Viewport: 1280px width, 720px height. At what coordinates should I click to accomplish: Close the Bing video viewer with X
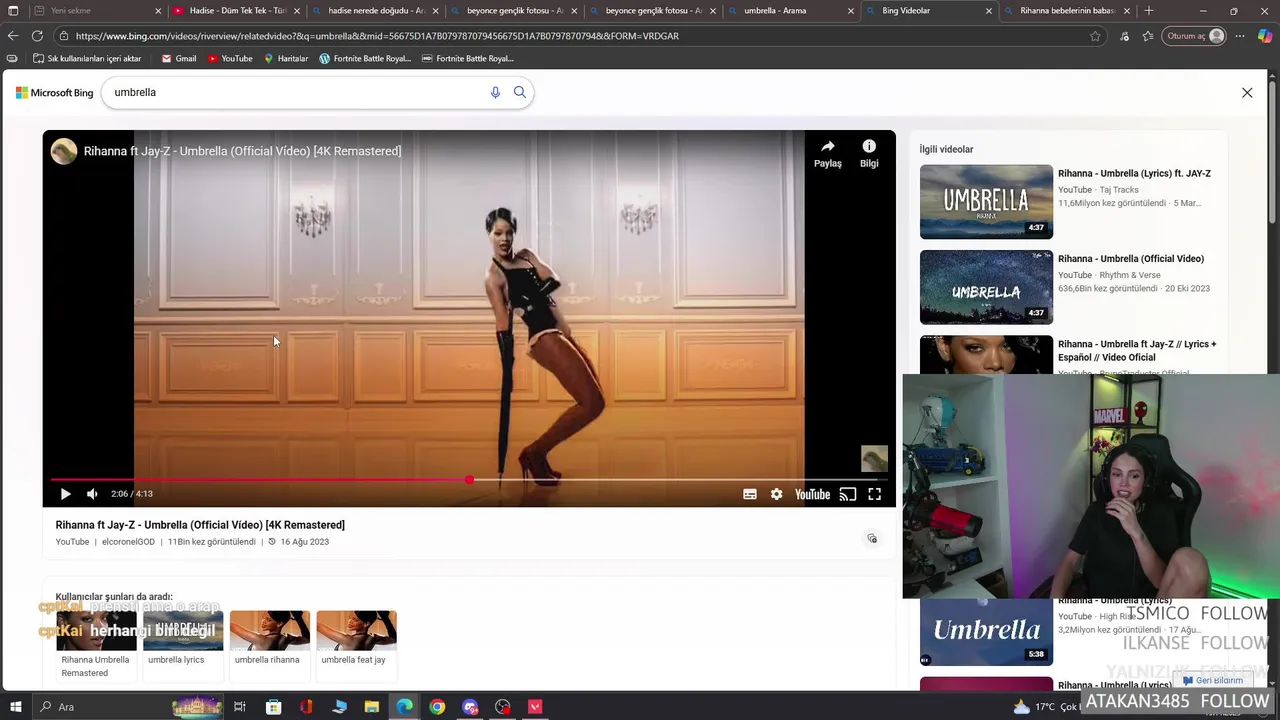[x=1247, y=93]
